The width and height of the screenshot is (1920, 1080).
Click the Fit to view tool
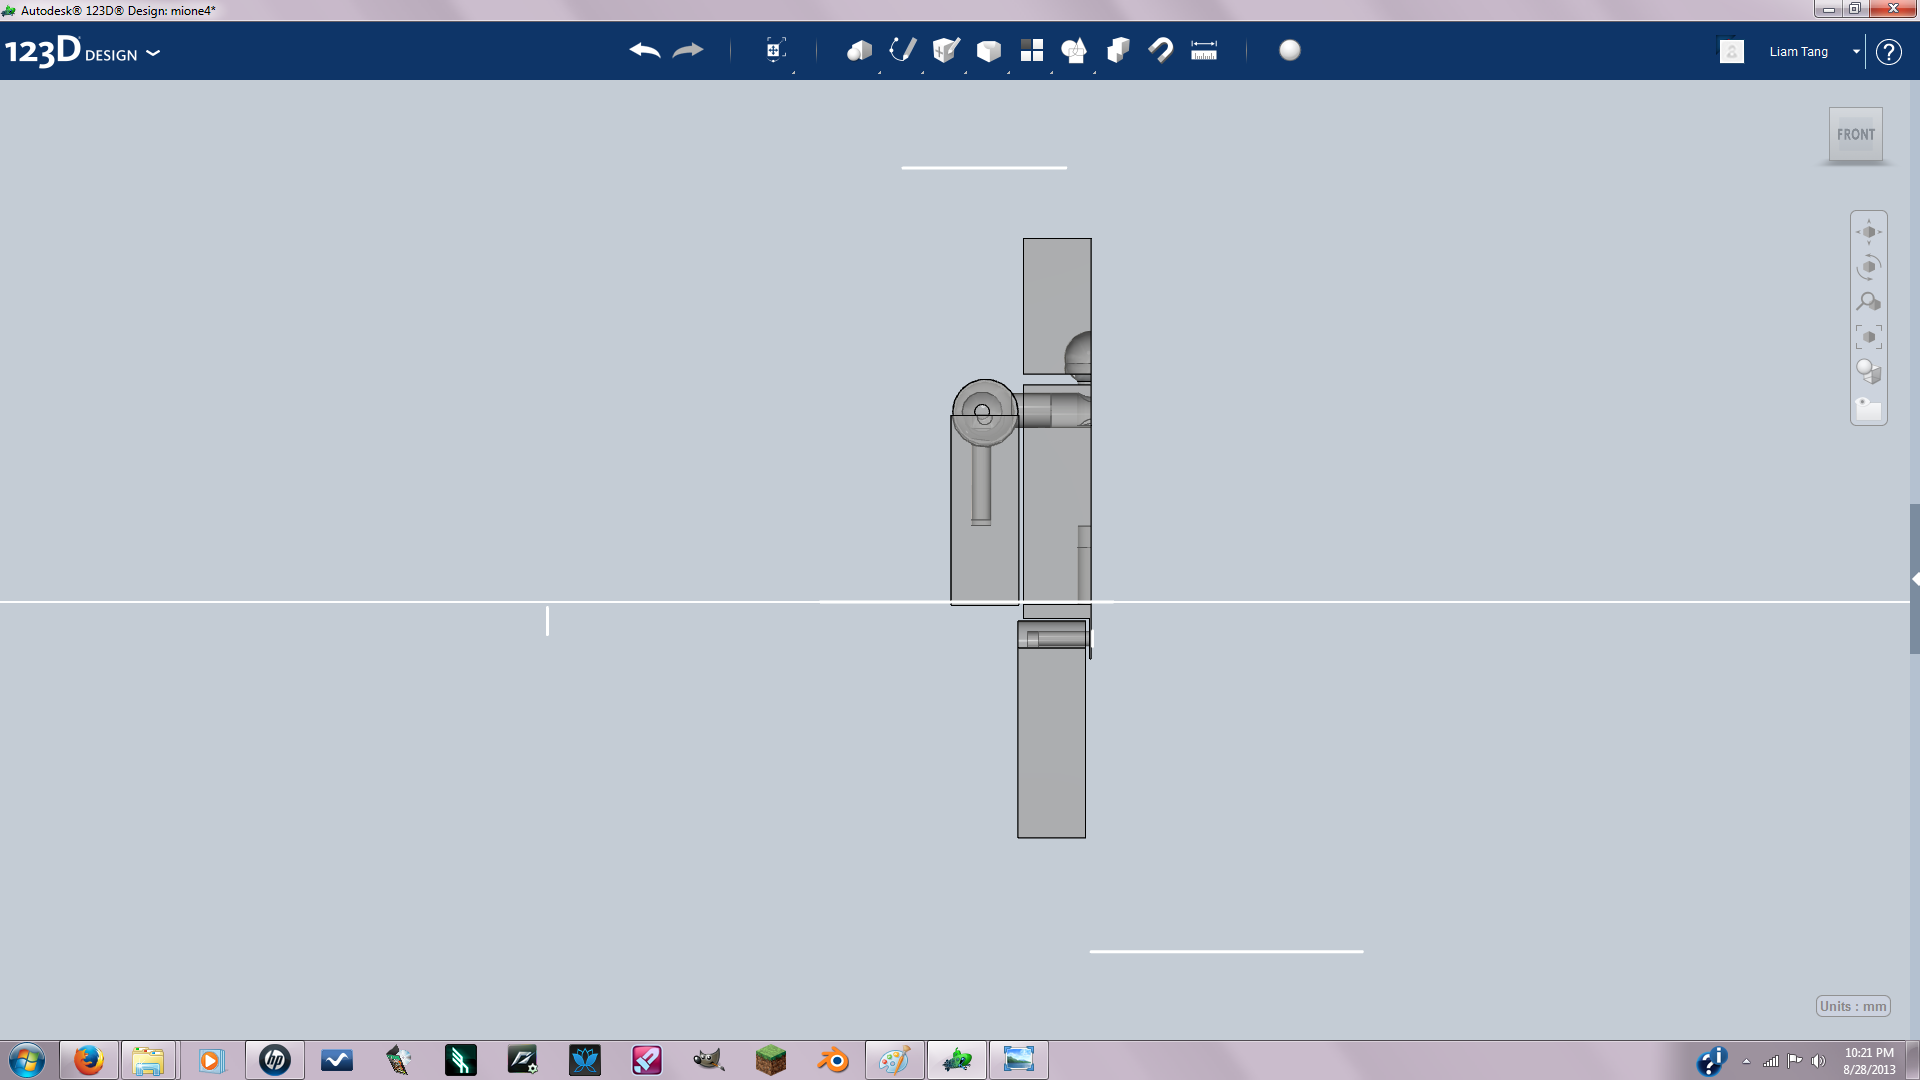[1869, 337]
